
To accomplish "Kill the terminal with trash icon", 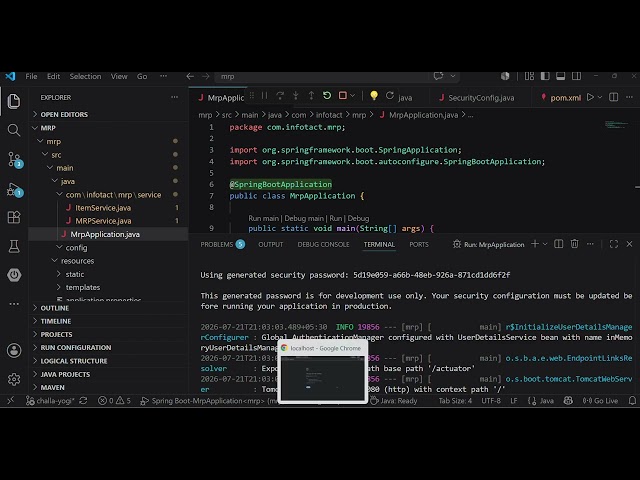I will point(574,244).
